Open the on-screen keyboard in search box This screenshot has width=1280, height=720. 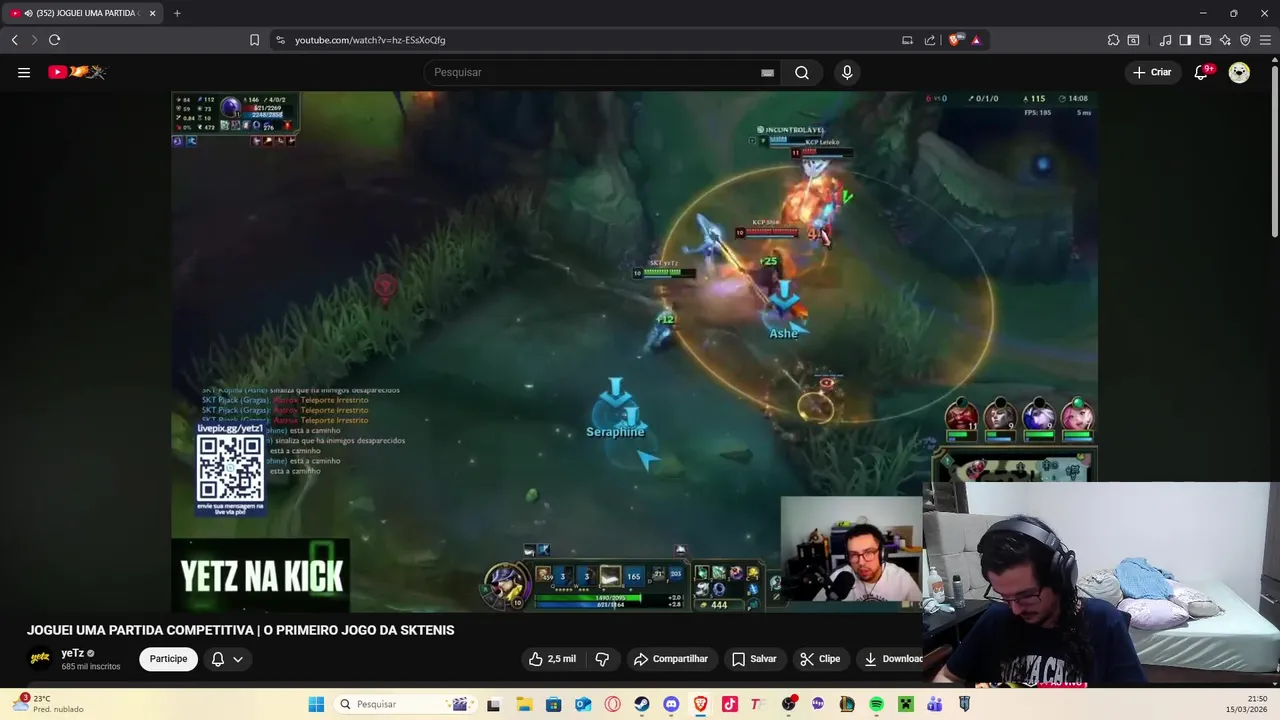767,73
